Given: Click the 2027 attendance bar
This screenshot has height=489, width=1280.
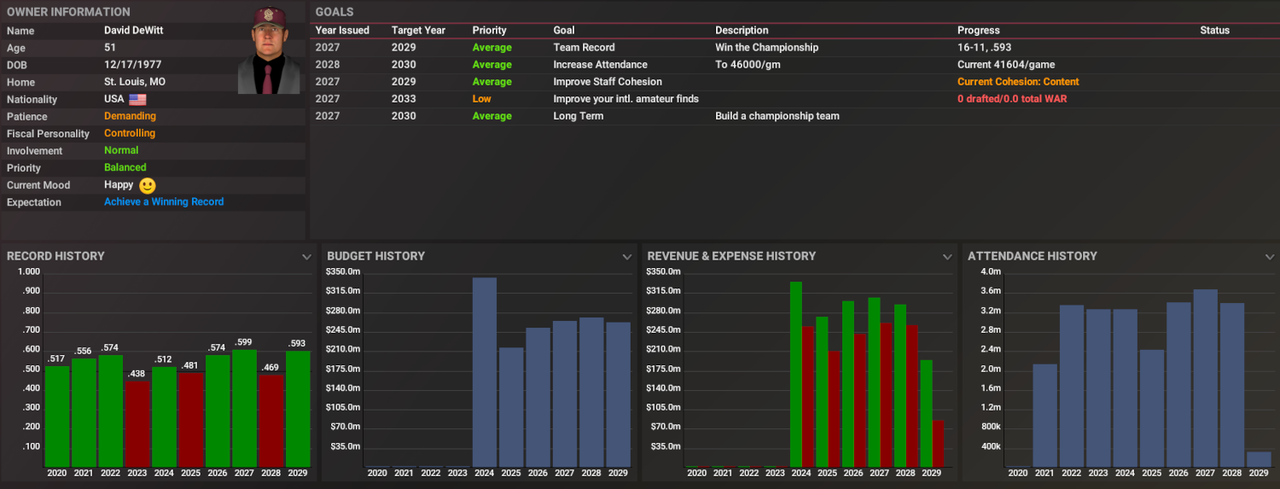Looking at the screenshot, I should pyautogui.click(x=1206, y=378).
